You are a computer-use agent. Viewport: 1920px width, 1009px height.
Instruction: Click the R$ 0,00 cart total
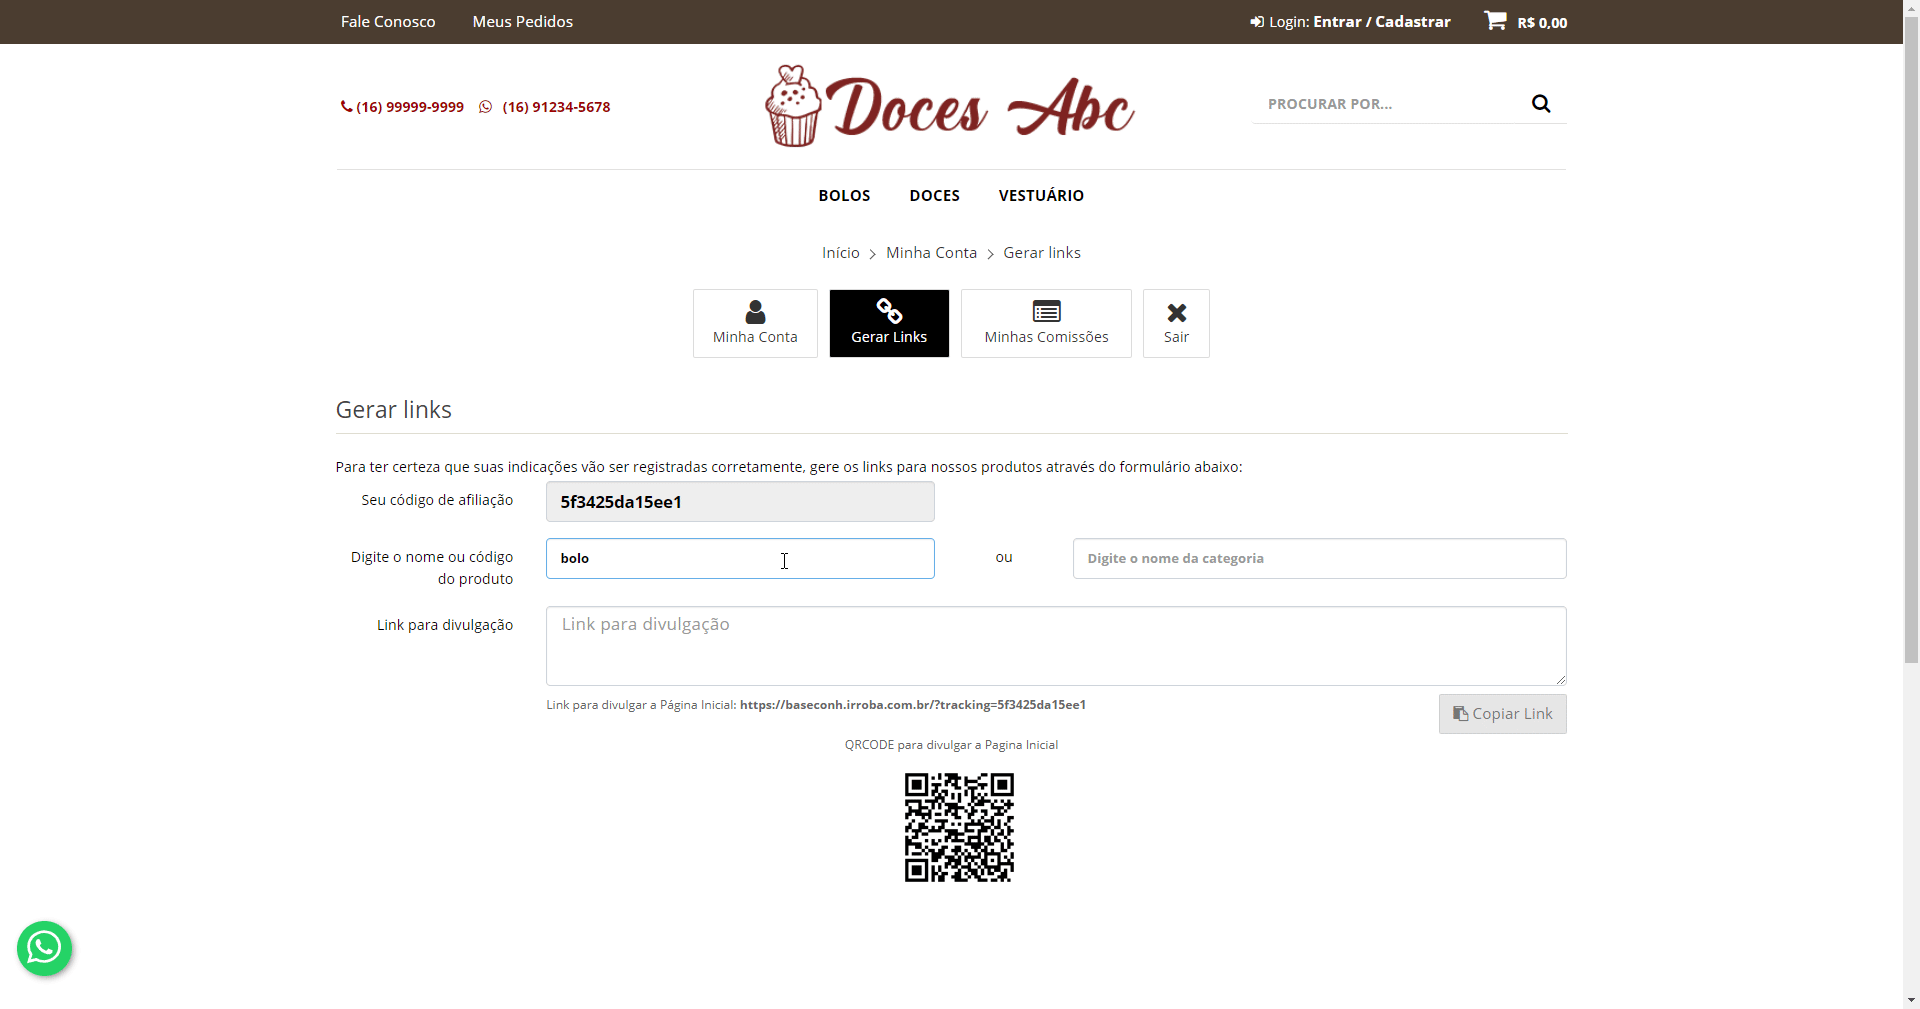(1542, 23)
